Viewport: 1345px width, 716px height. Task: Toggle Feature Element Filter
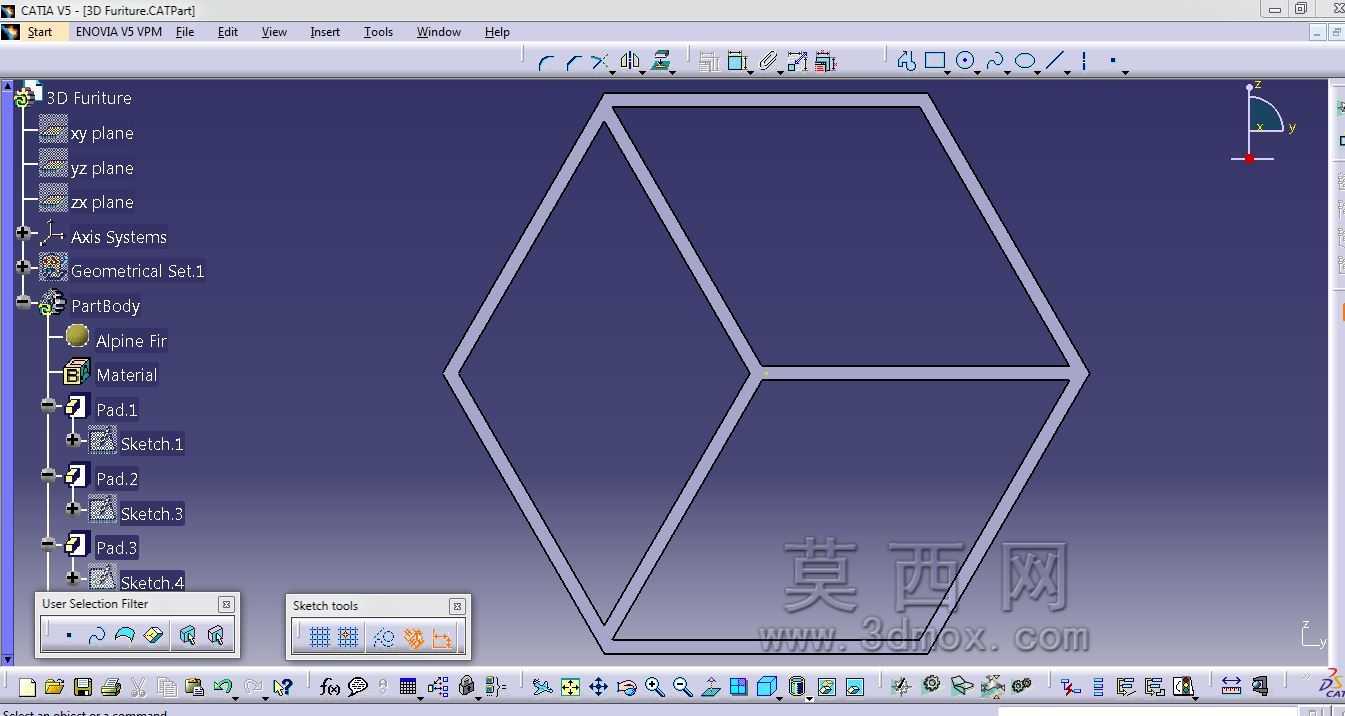click(x=187, y=635)
